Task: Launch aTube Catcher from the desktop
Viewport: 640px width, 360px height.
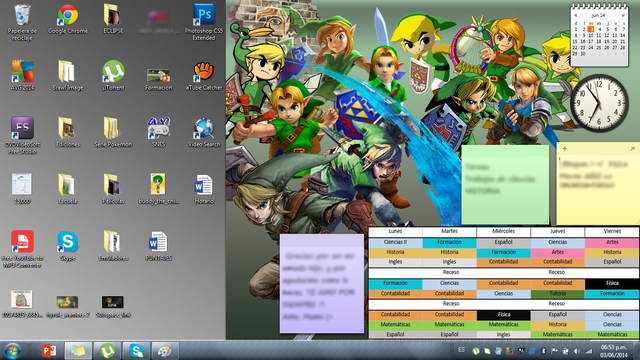Action: pos(204,76)
